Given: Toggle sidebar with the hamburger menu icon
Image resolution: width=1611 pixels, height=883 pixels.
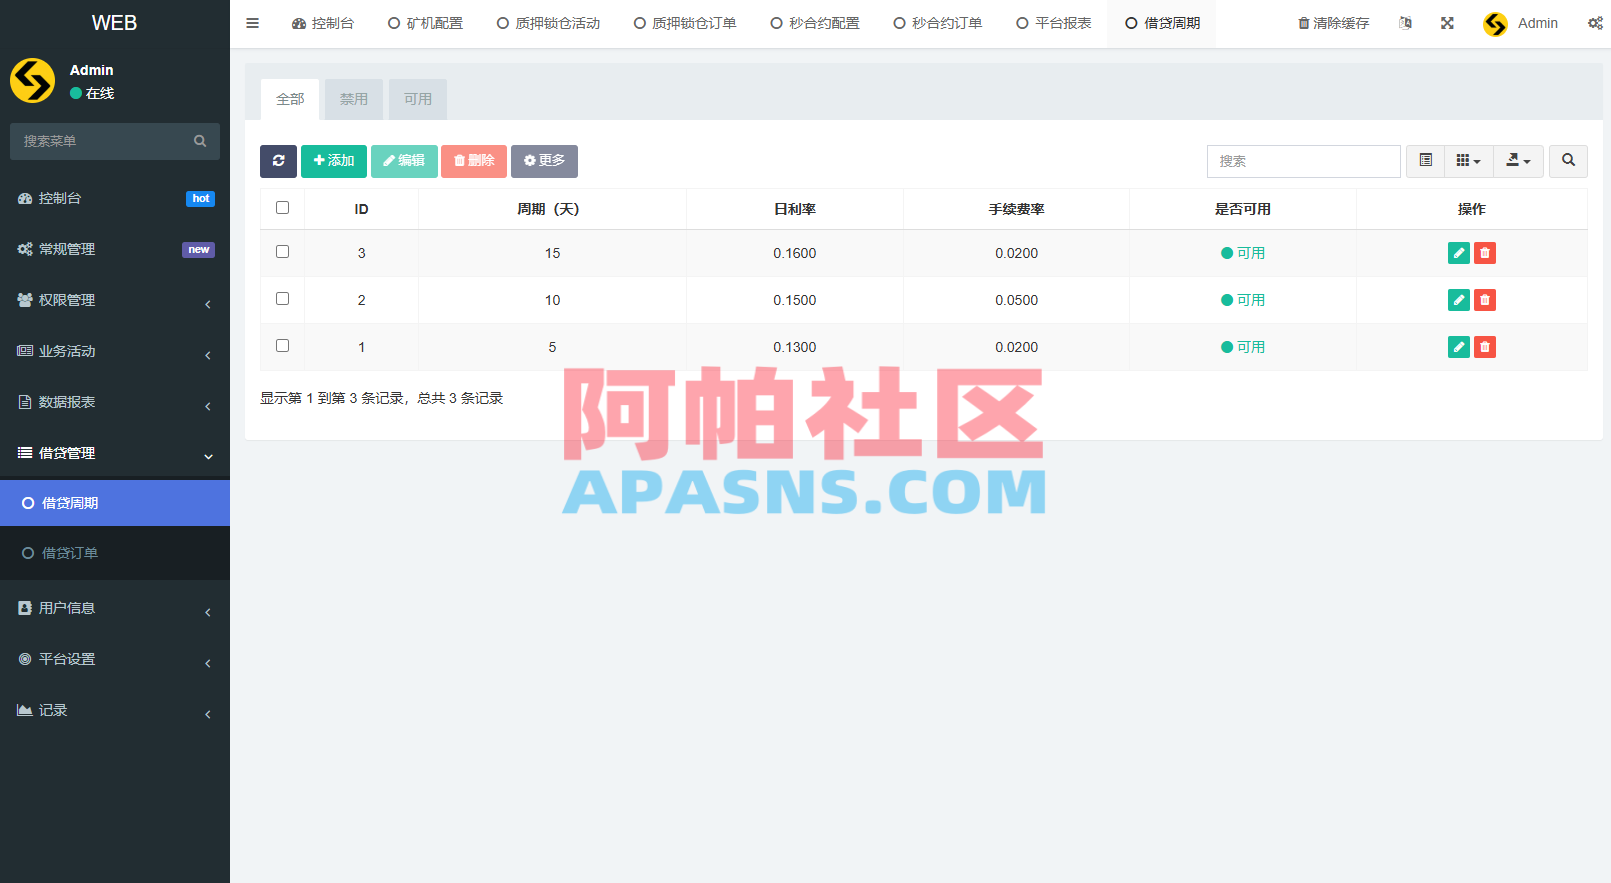Looking at the screenshot, I should [x=252, y=23].
